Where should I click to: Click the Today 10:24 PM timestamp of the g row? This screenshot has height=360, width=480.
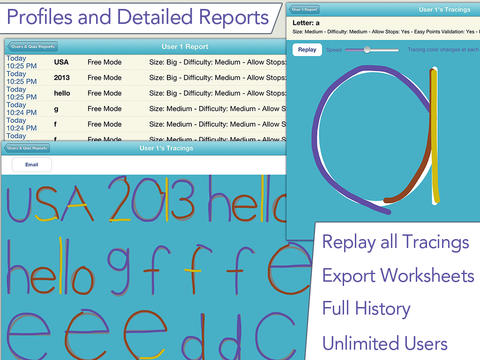pyautogui.click(x=21, y=109)
